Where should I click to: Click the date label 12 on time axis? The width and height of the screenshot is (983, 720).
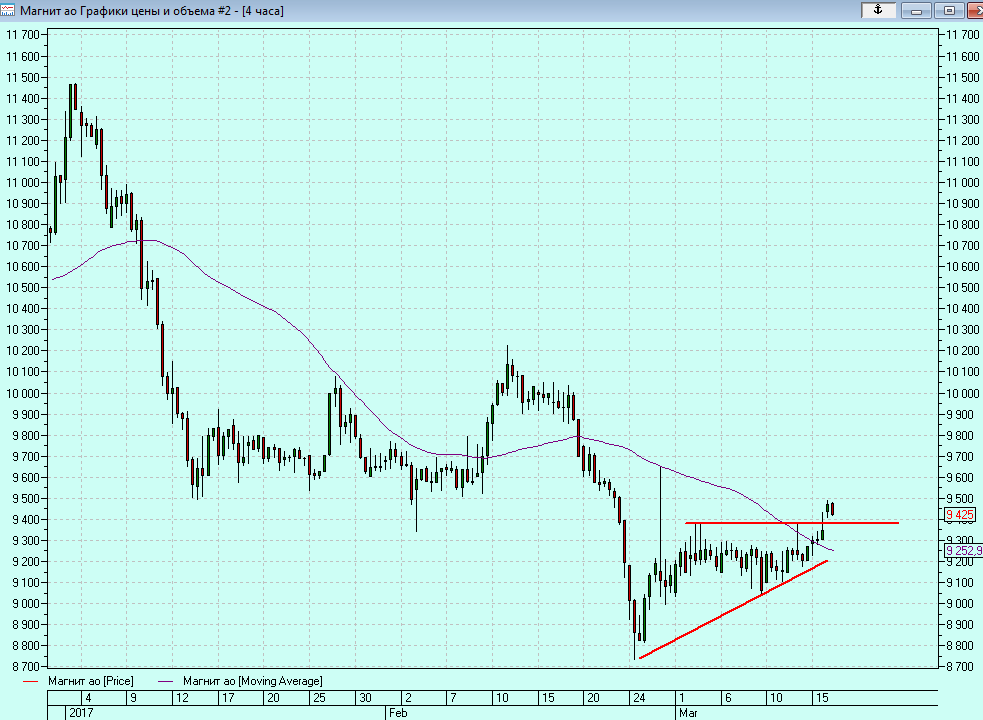pos(182,697)
